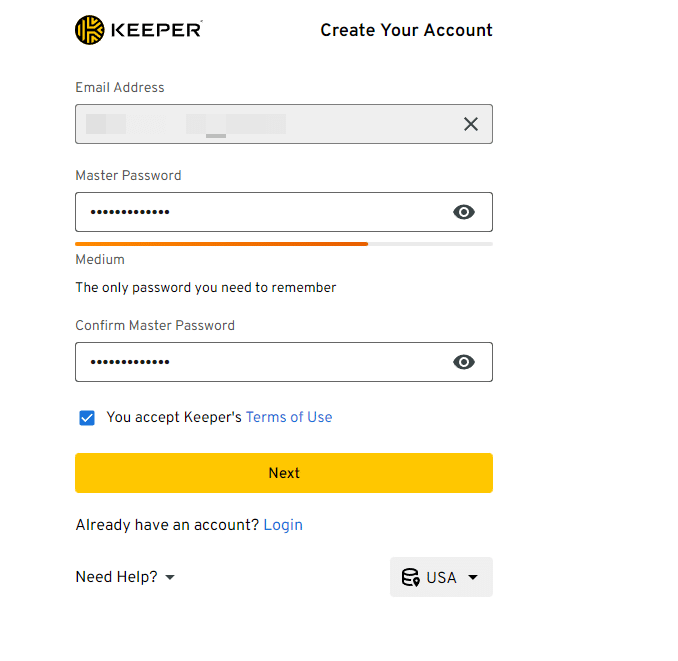Image resolution: width=678 pixels, height=661 pixels.
Task: Click the KEEPER wordmark text
Action: [x=155, y=30]
